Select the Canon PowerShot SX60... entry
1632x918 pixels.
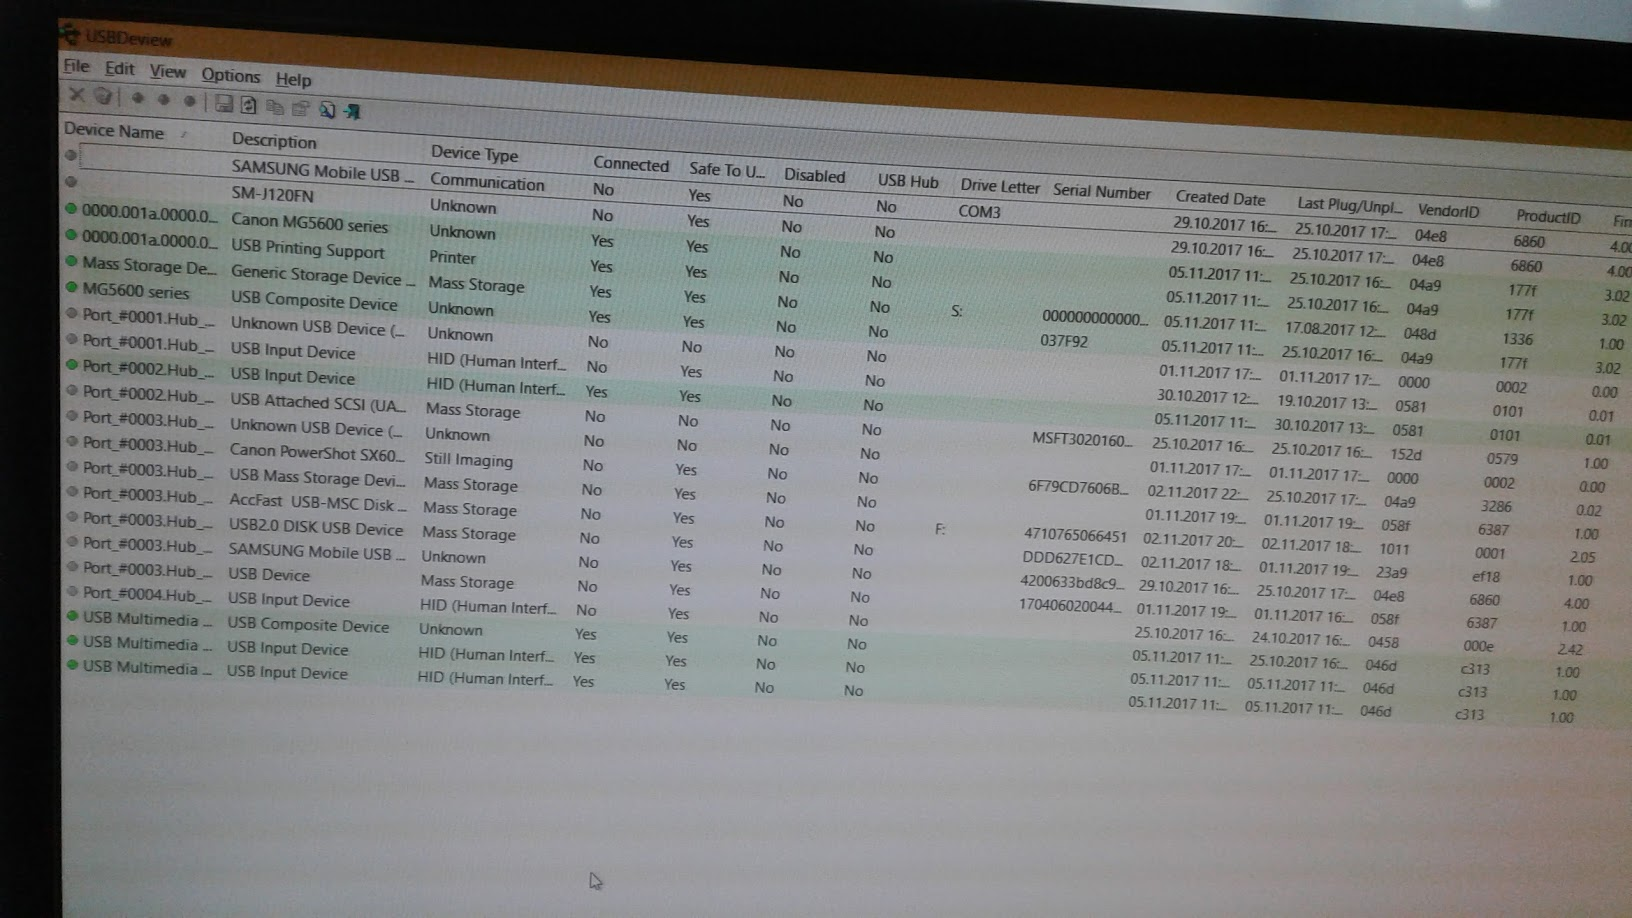click(316, 452)
